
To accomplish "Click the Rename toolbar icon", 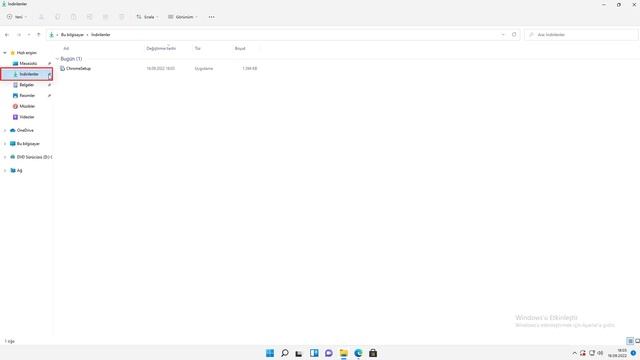I will click(x=89, y=17).
